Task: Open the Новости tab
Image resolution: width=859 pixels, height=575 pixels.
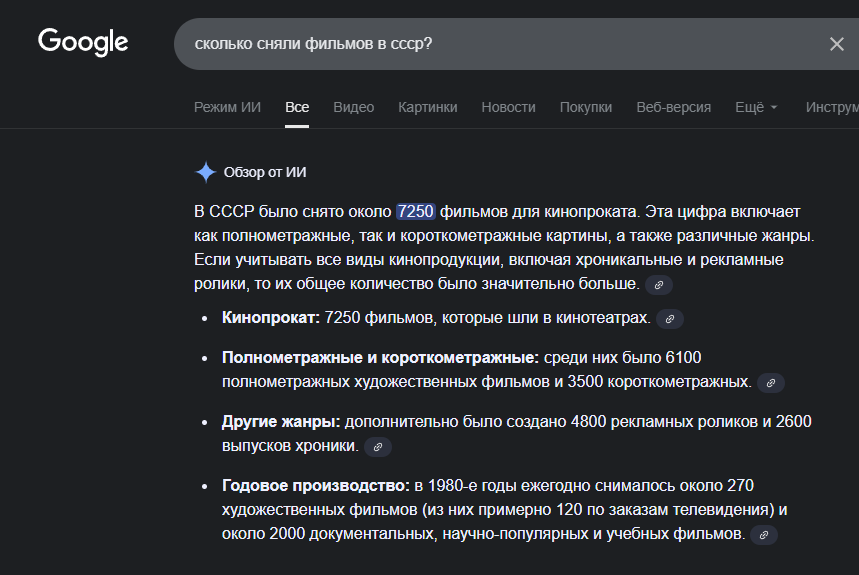Action: [508, 107]
